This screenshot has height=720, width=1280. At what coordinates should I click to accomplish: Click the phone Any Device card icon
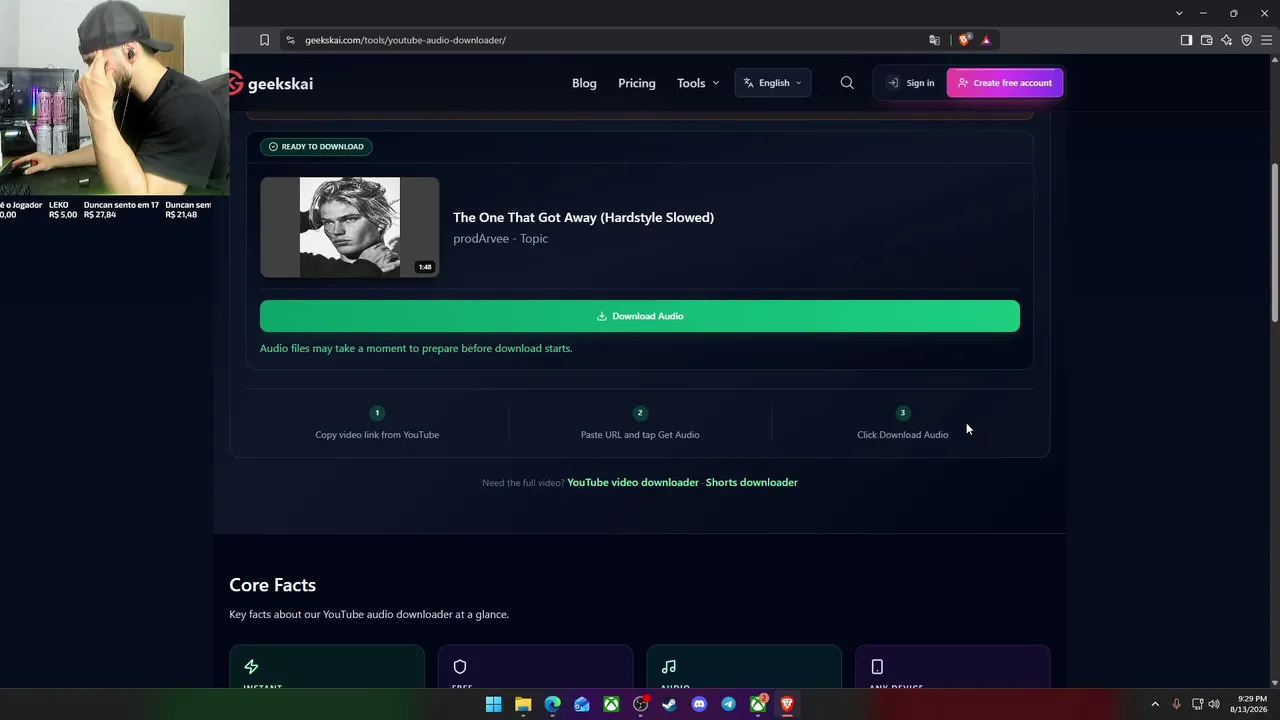click(x=877, y=667)
